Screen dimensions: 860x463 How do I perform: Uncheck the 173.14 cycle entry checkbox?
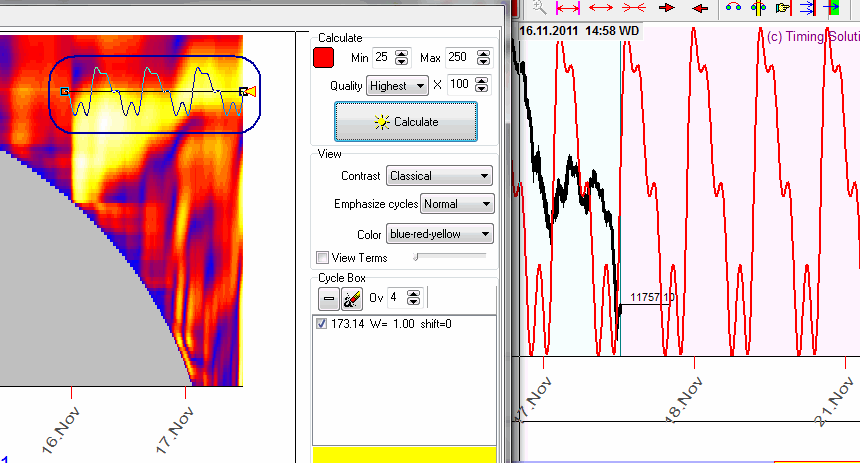[x=321, y=324]
